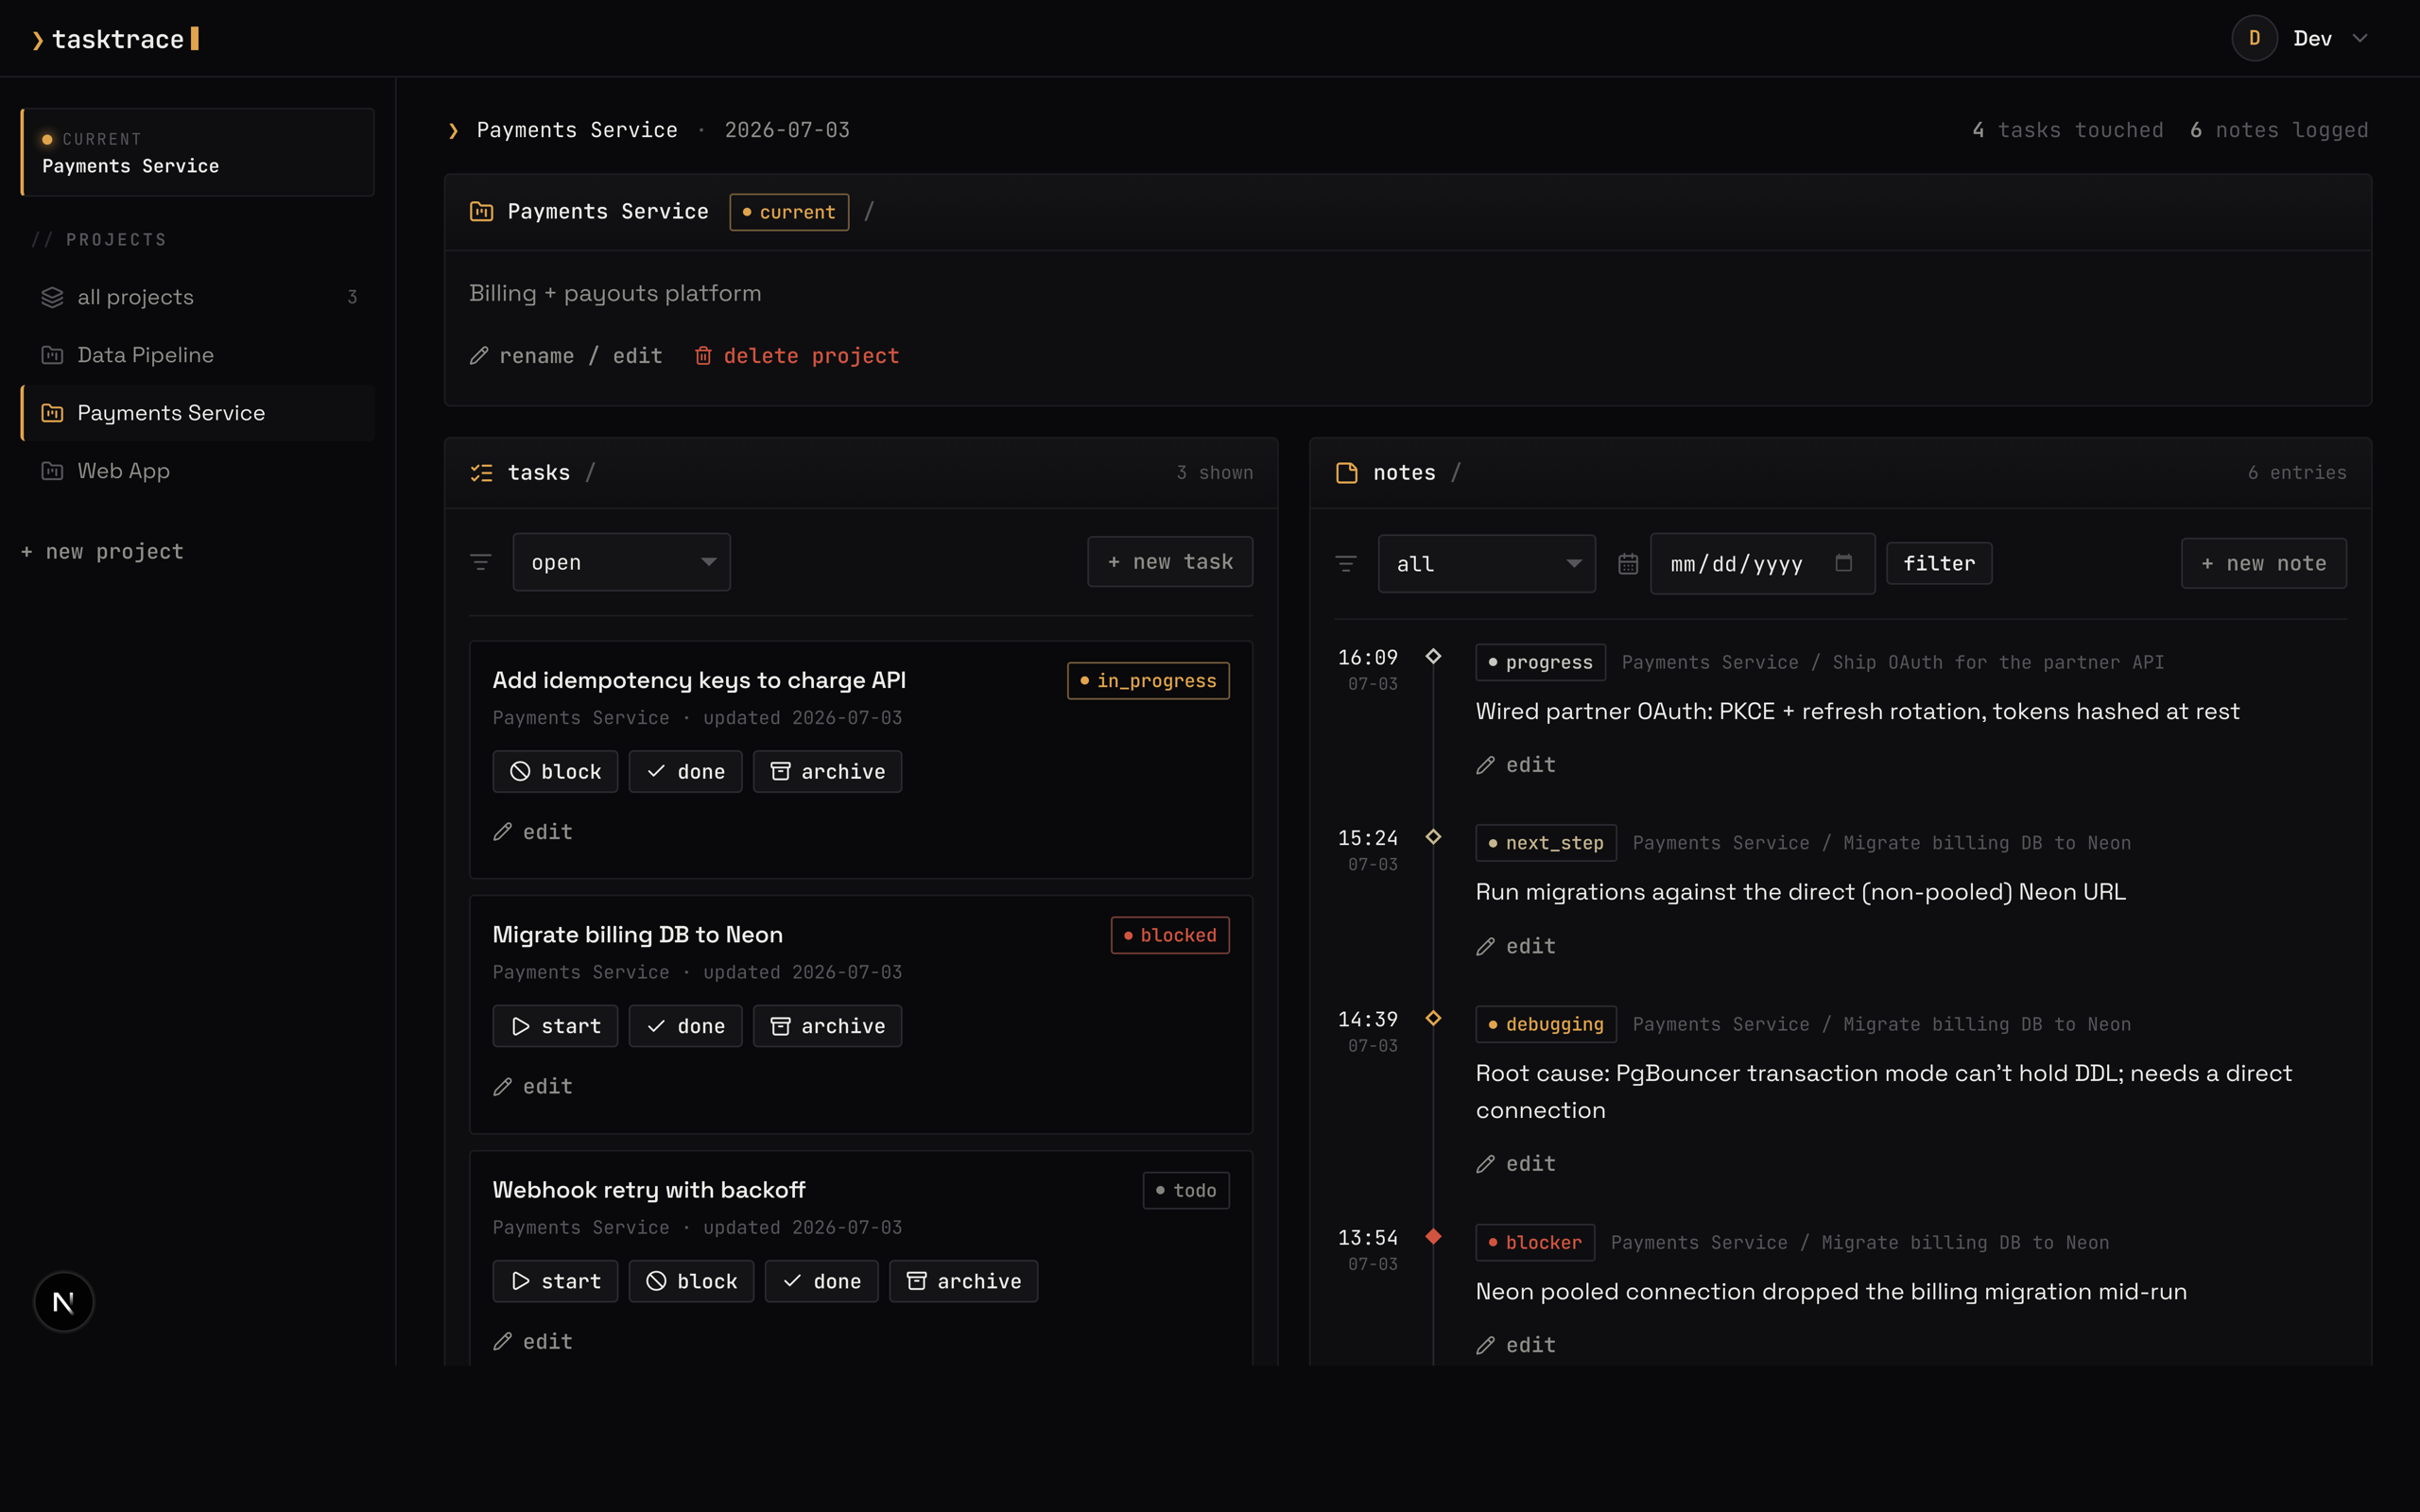Open the open task status dropdown
The width and height of the screenshot is (2420, 1512).
pyautogui.click(x=621, y=562)
